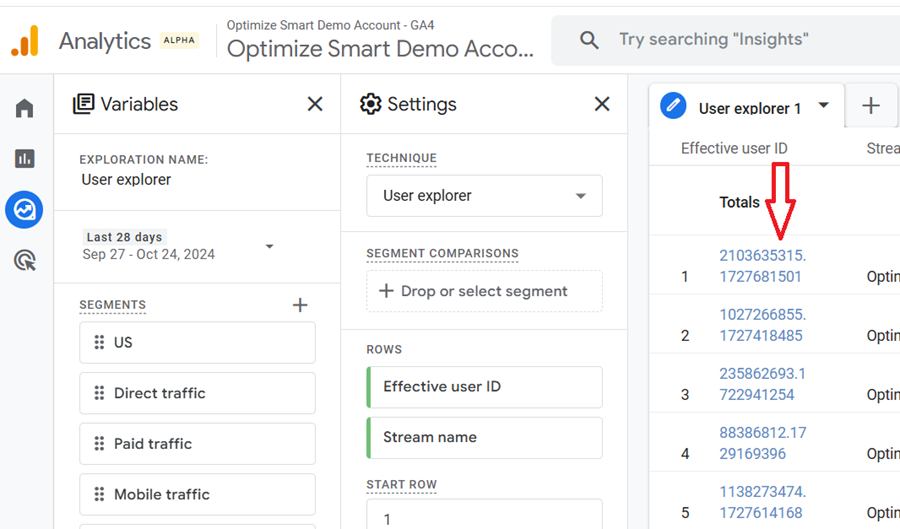Click the Effective user ID row chip
Image resolution: width=900 pixels, height=529 pixels.
[484, 387]
